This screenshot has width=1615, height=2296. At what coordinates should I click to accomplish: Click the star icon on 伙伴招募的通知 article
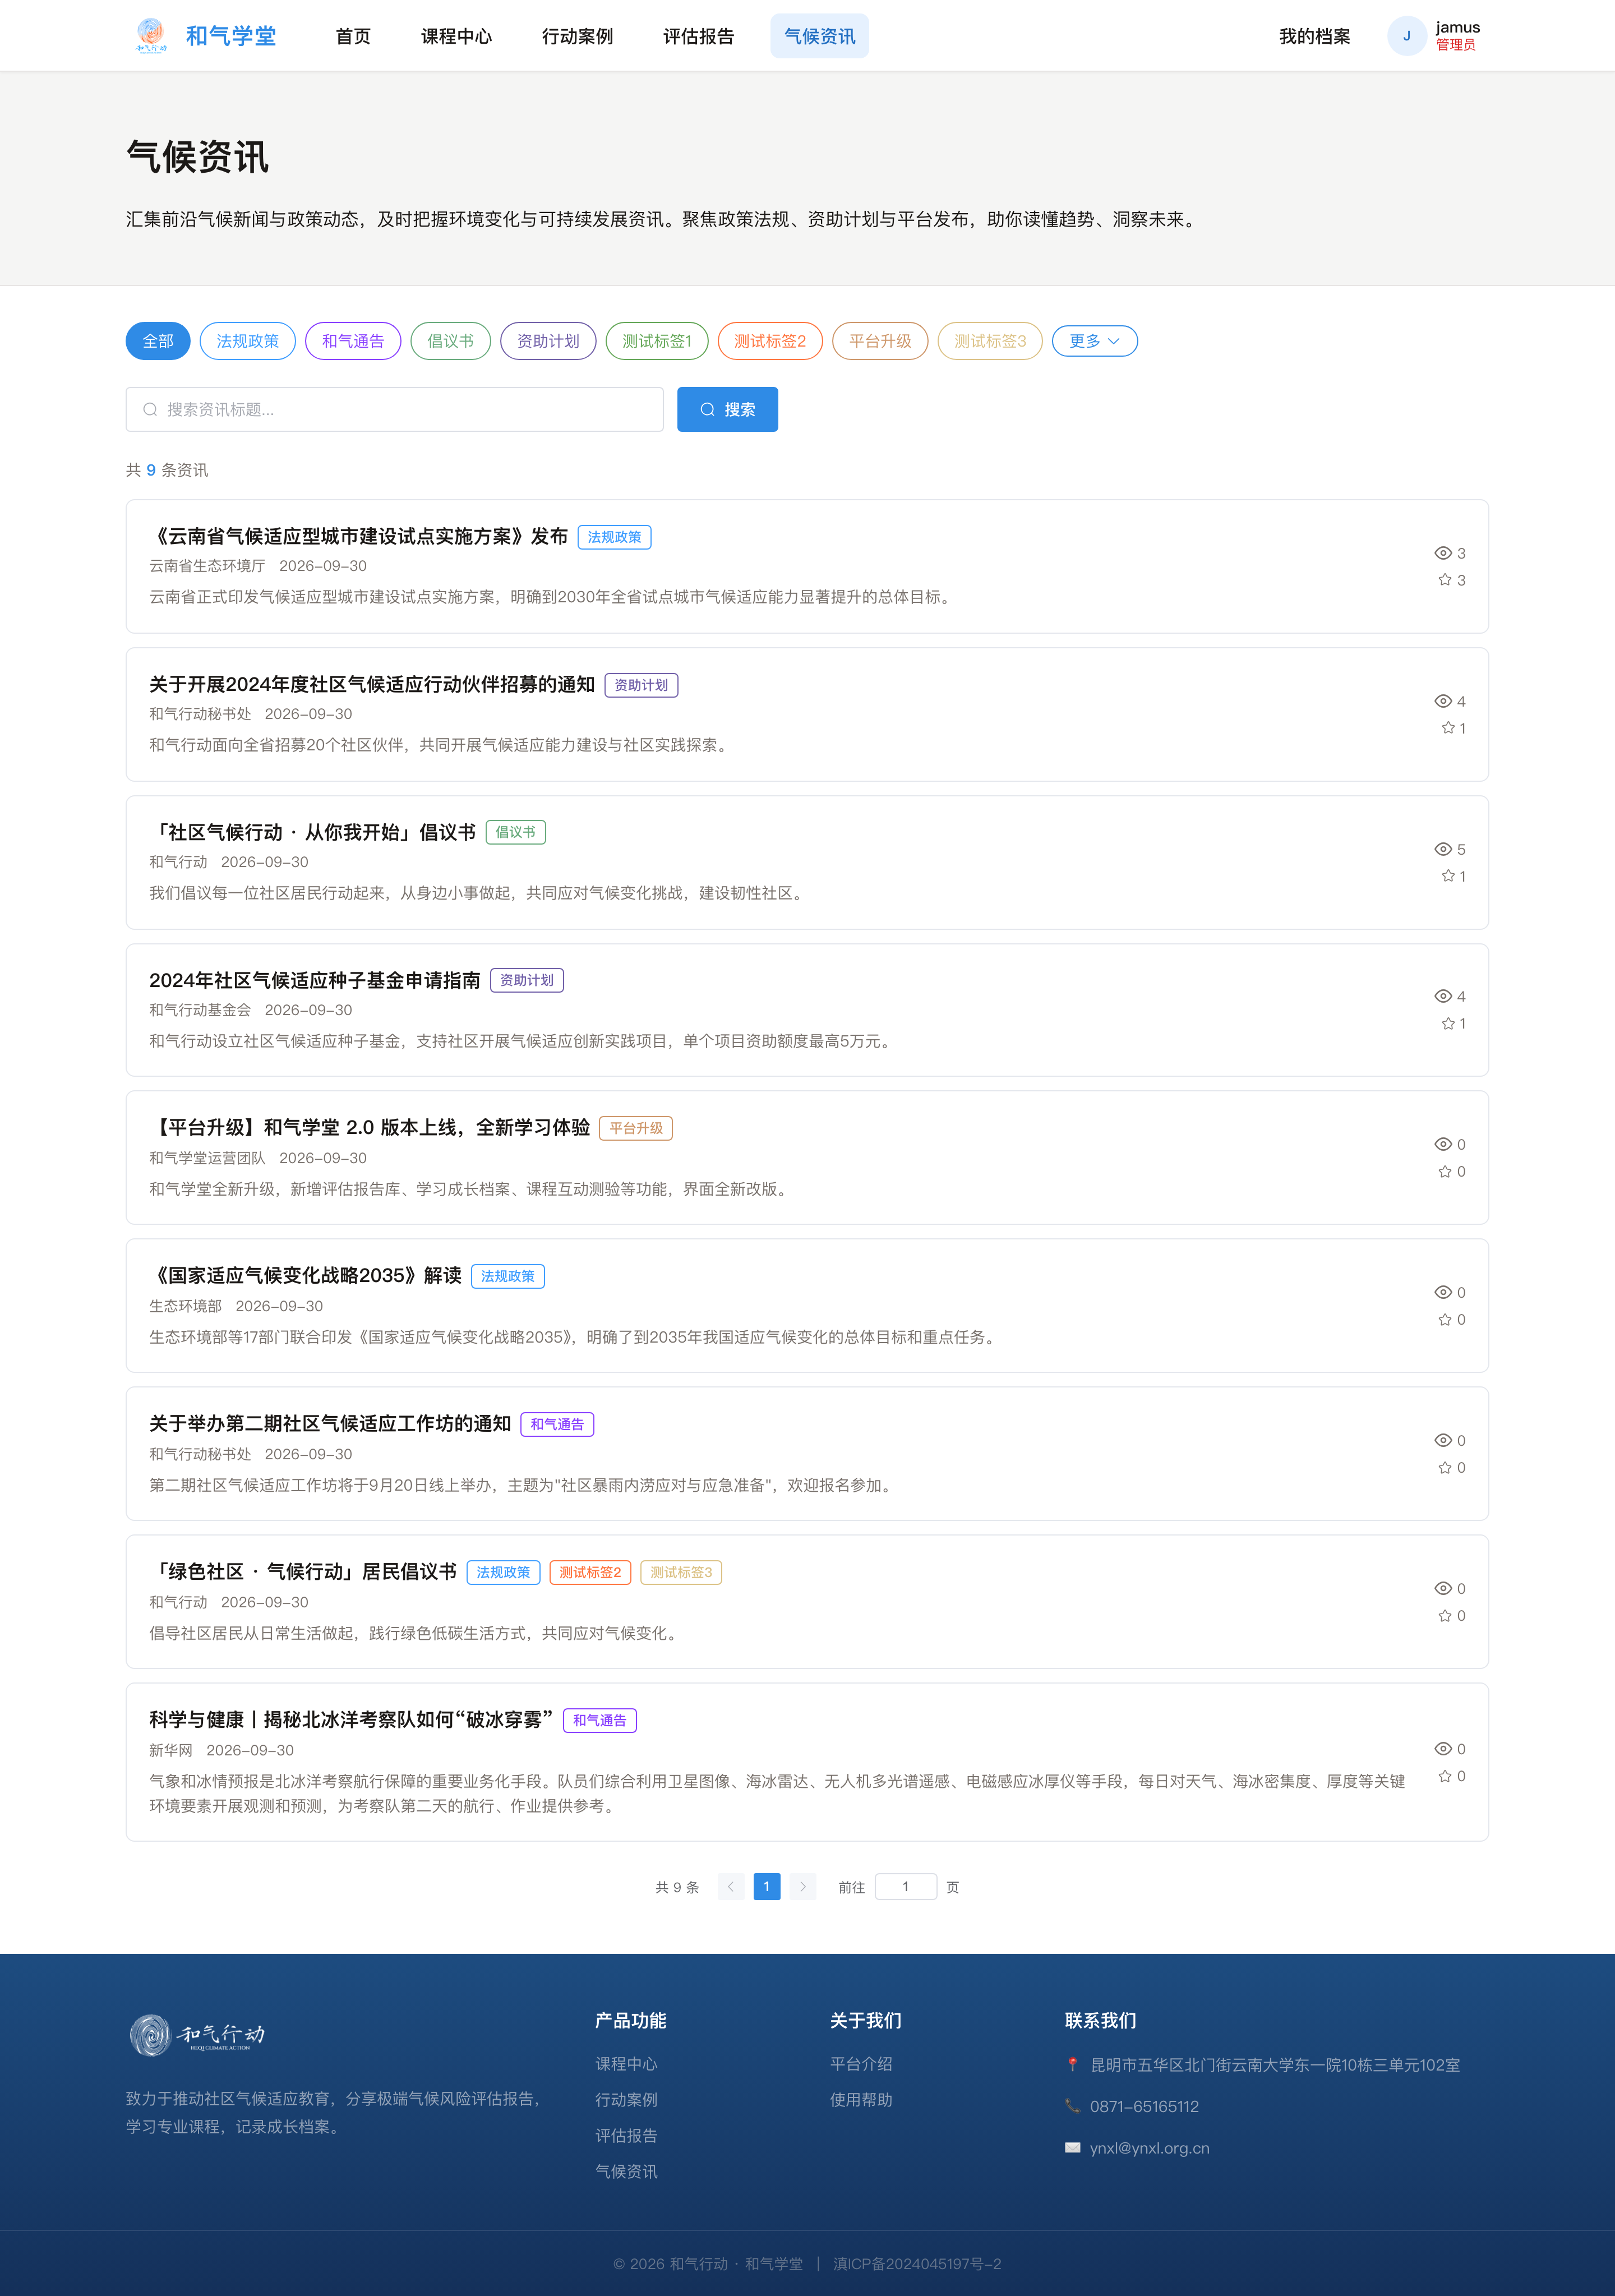tap(1448, 728)
